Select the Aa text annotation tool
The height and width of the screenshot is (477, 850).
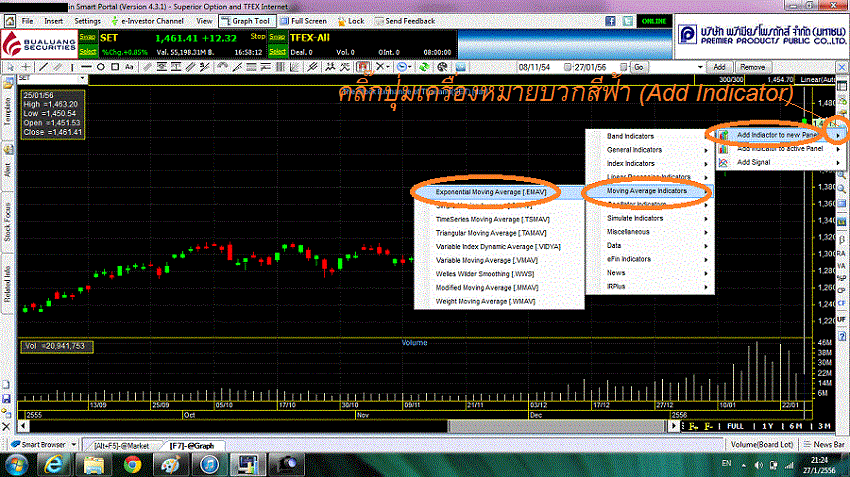click(129, 67)
